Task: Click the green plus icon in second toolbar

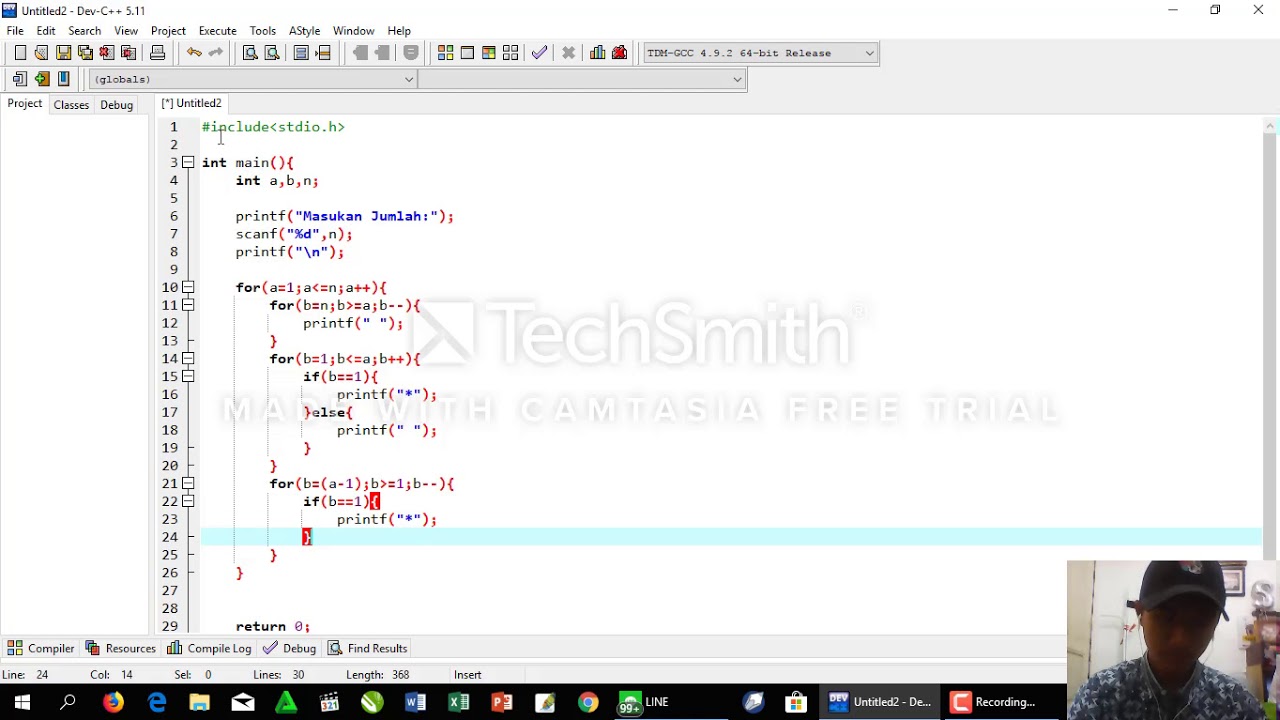Action: click(41, 79)
